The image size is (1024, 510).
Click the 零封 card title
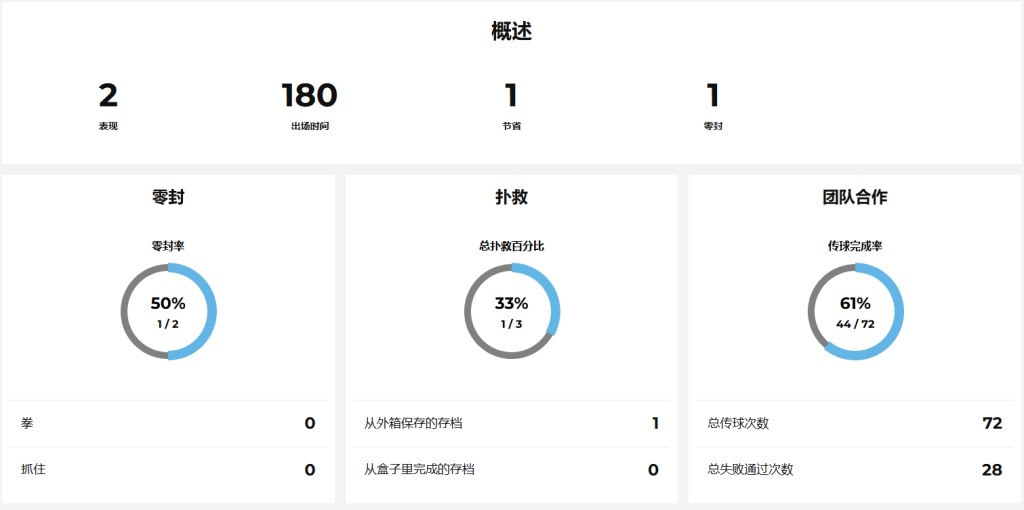click(168, 197)
